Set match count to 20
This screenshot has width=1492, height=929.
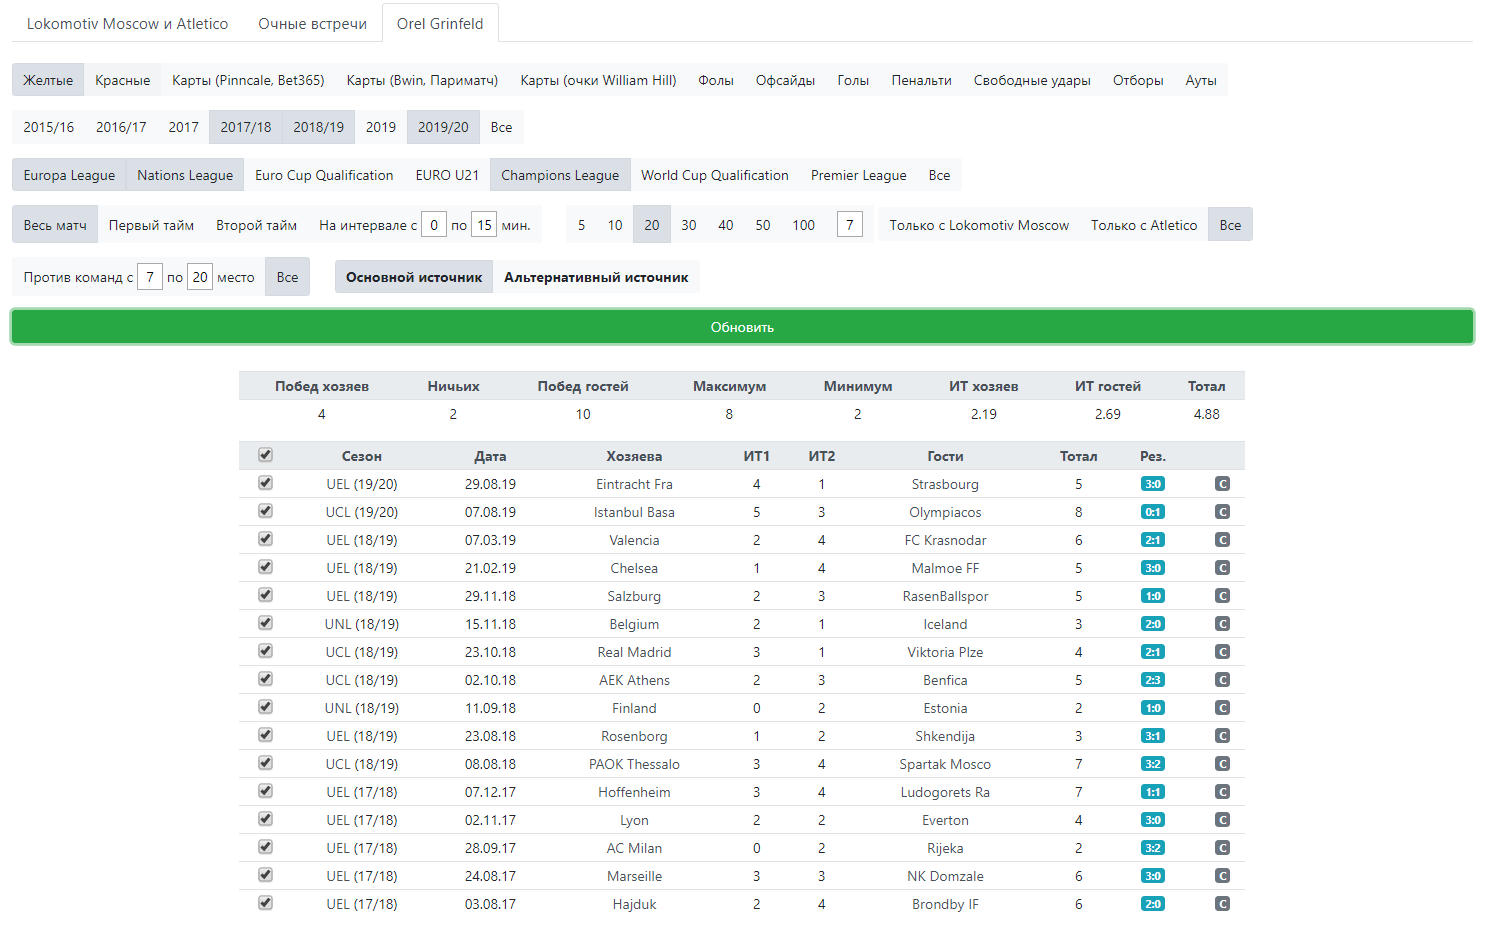pos(652,225)
